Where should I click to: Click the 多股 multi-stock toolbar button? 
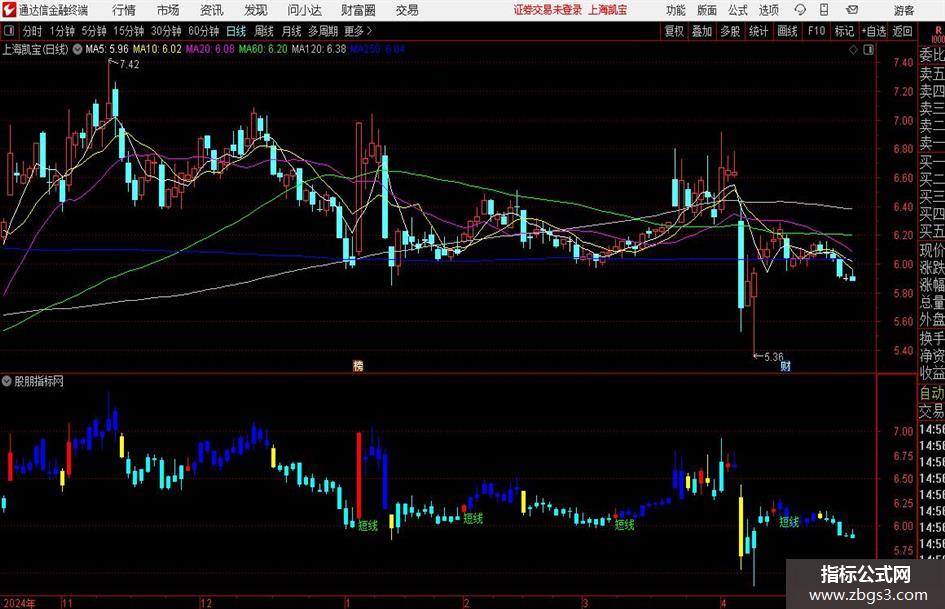[730, 31]
